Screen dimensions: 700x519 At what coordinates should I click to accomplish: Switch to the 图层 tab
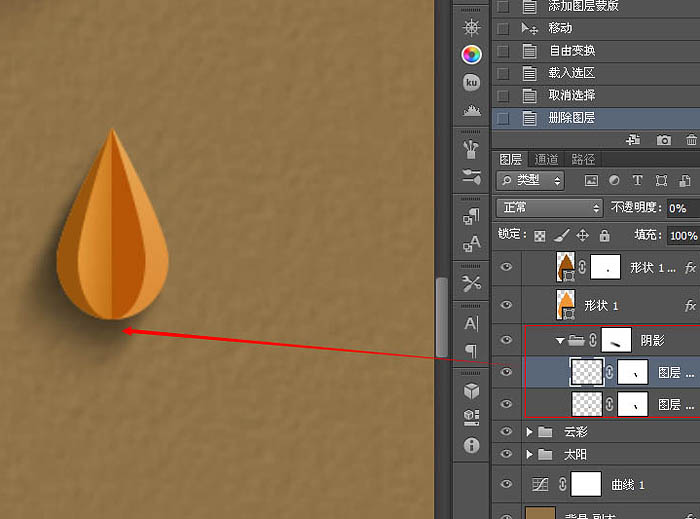[511, 159]
